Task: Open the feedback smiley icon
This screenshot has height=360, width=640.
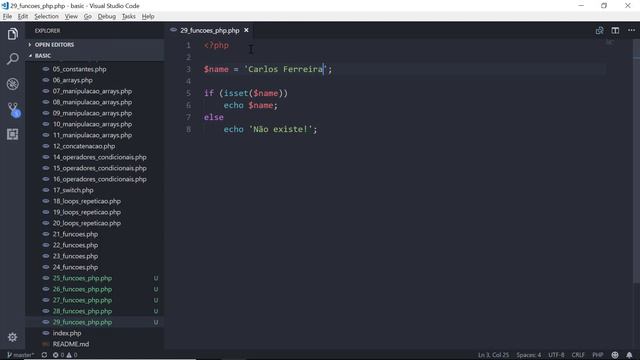Action: click(615, 355)
